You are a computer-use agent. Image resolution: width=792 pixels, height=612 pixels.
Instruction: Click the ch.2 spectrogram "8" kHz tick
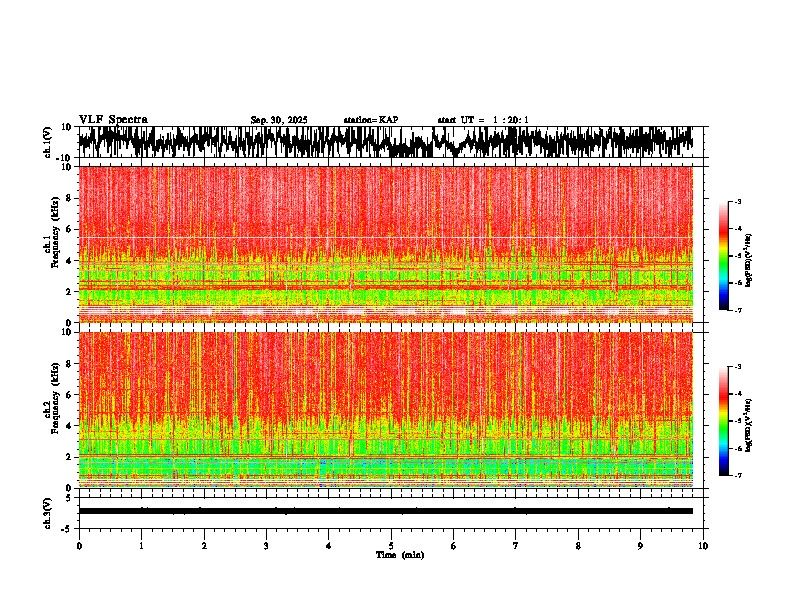point(69,364)
